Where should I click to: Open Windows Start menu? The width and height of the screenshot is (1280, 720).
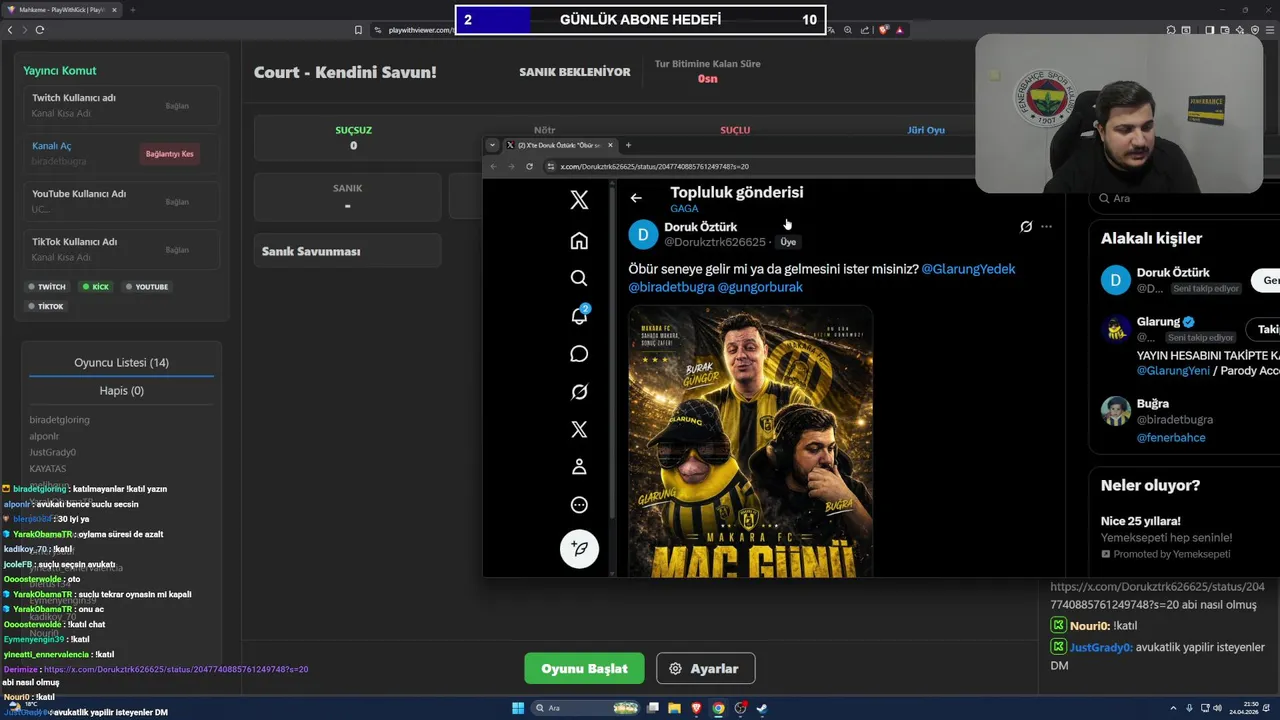[518, 708]
